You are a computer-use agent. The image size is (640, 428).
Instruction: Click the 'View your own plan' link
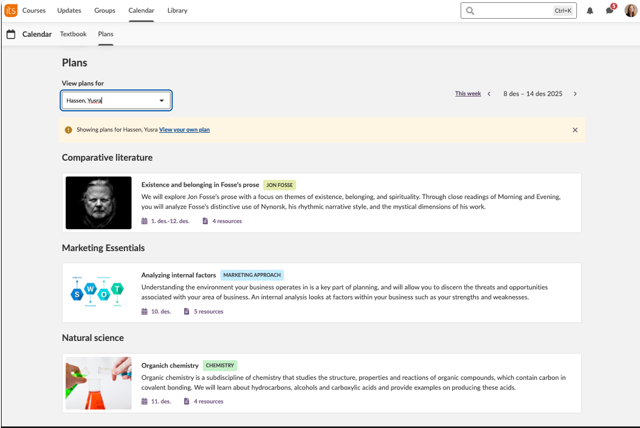tap(184, 130)
